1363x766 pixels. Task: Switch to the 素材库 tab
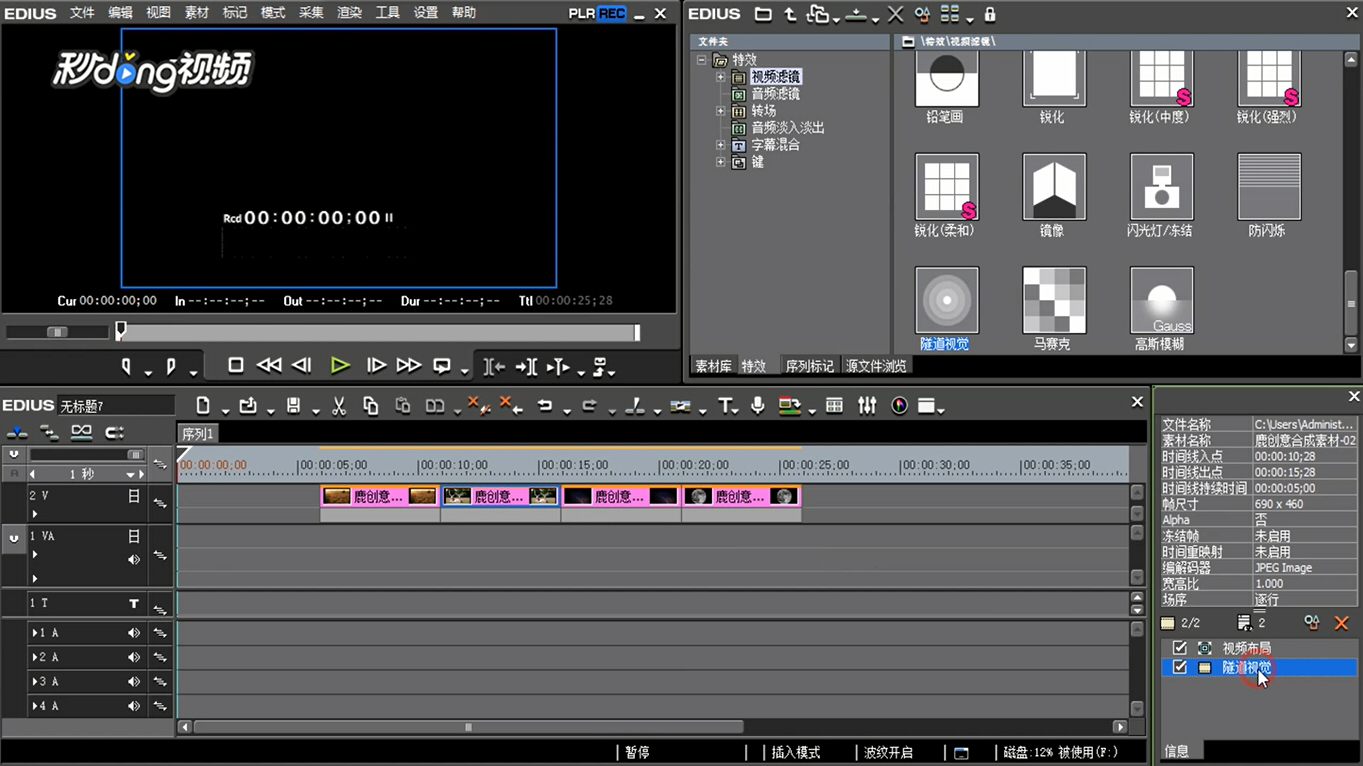(x=713, y=366)
